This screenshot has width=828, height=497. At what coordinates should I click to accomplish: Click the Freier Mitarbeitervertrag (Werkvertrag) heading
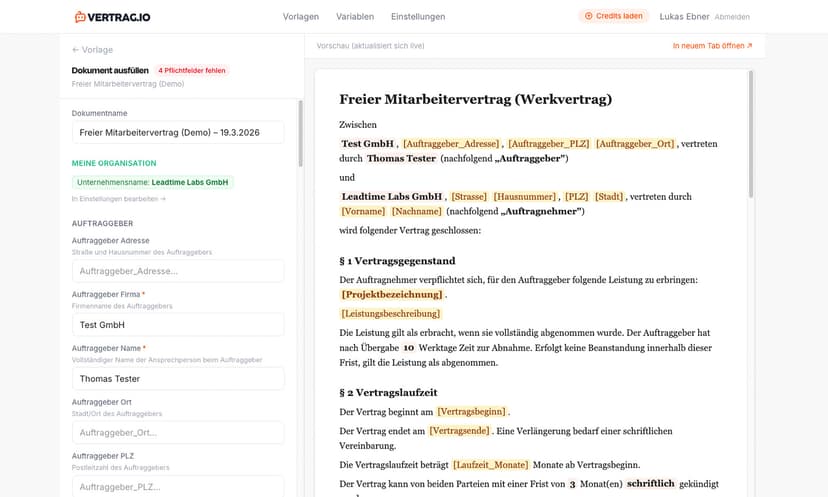475,99
